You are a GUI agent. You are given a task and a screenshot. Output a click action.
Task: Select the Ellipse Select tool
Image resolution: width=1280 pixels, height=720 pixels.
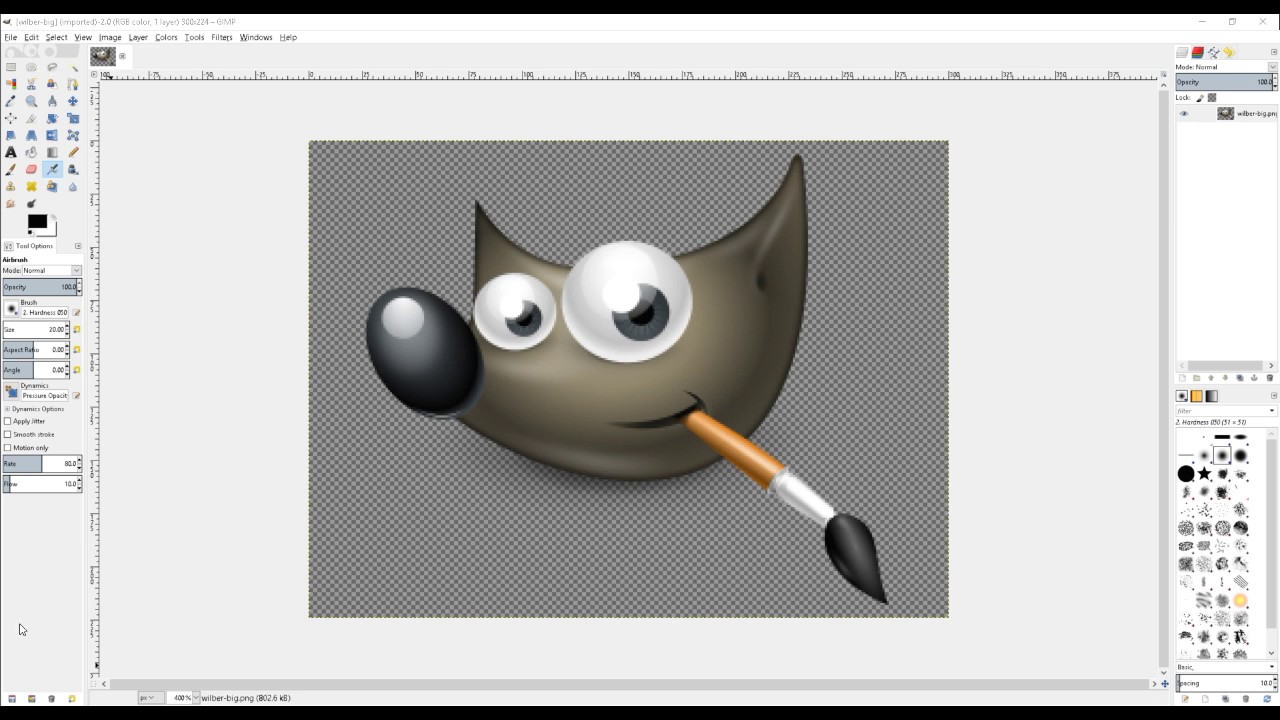point(31,67)
